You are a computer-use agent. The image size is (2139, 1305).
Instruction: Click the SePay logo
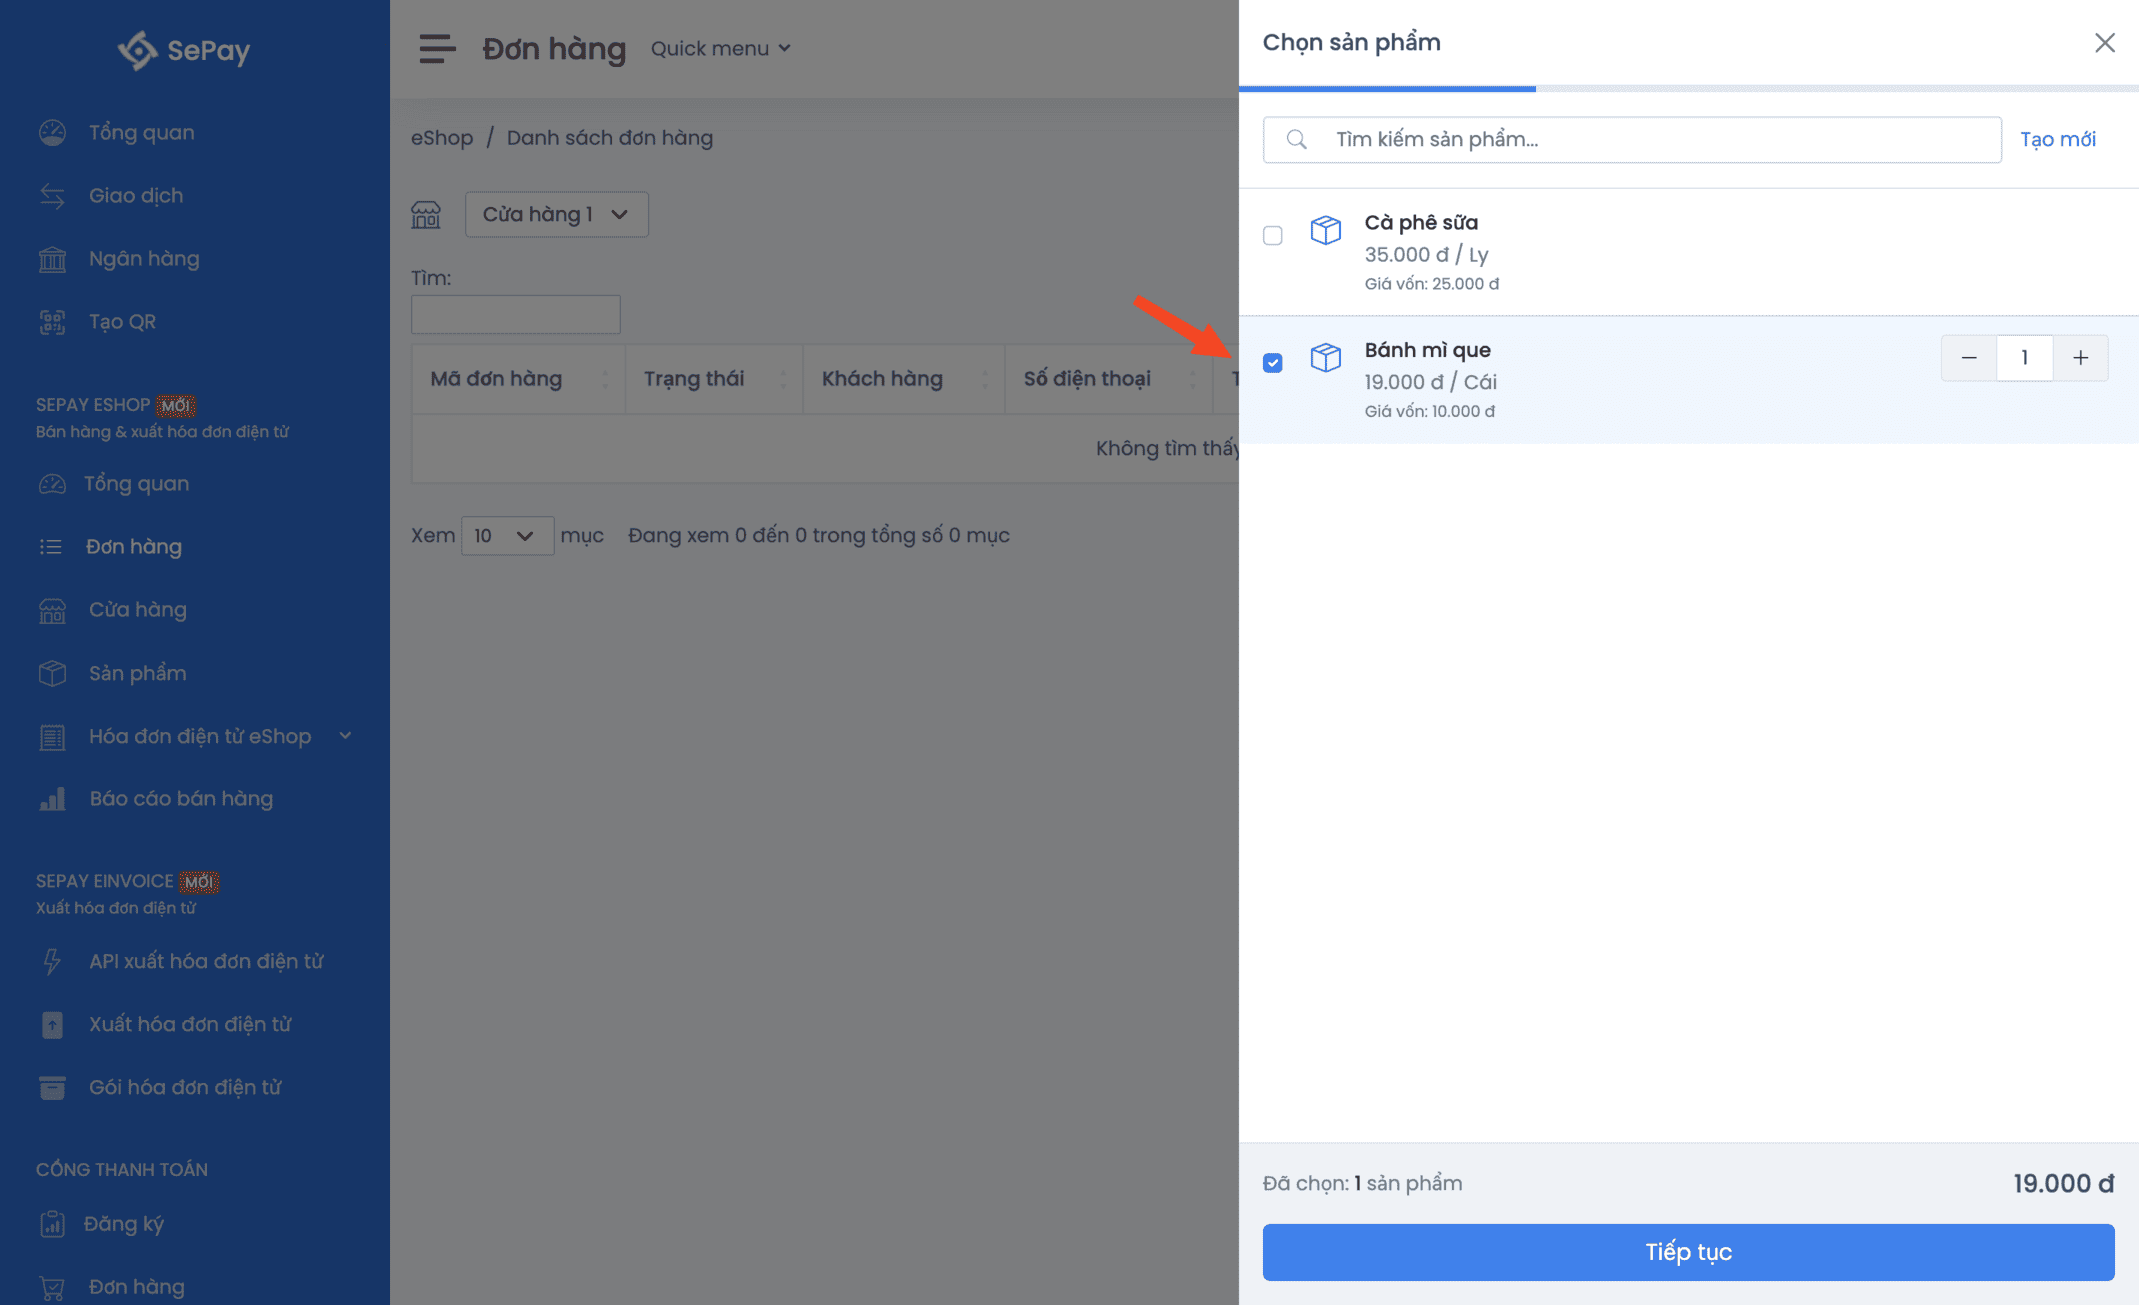[x=184, y=49]
